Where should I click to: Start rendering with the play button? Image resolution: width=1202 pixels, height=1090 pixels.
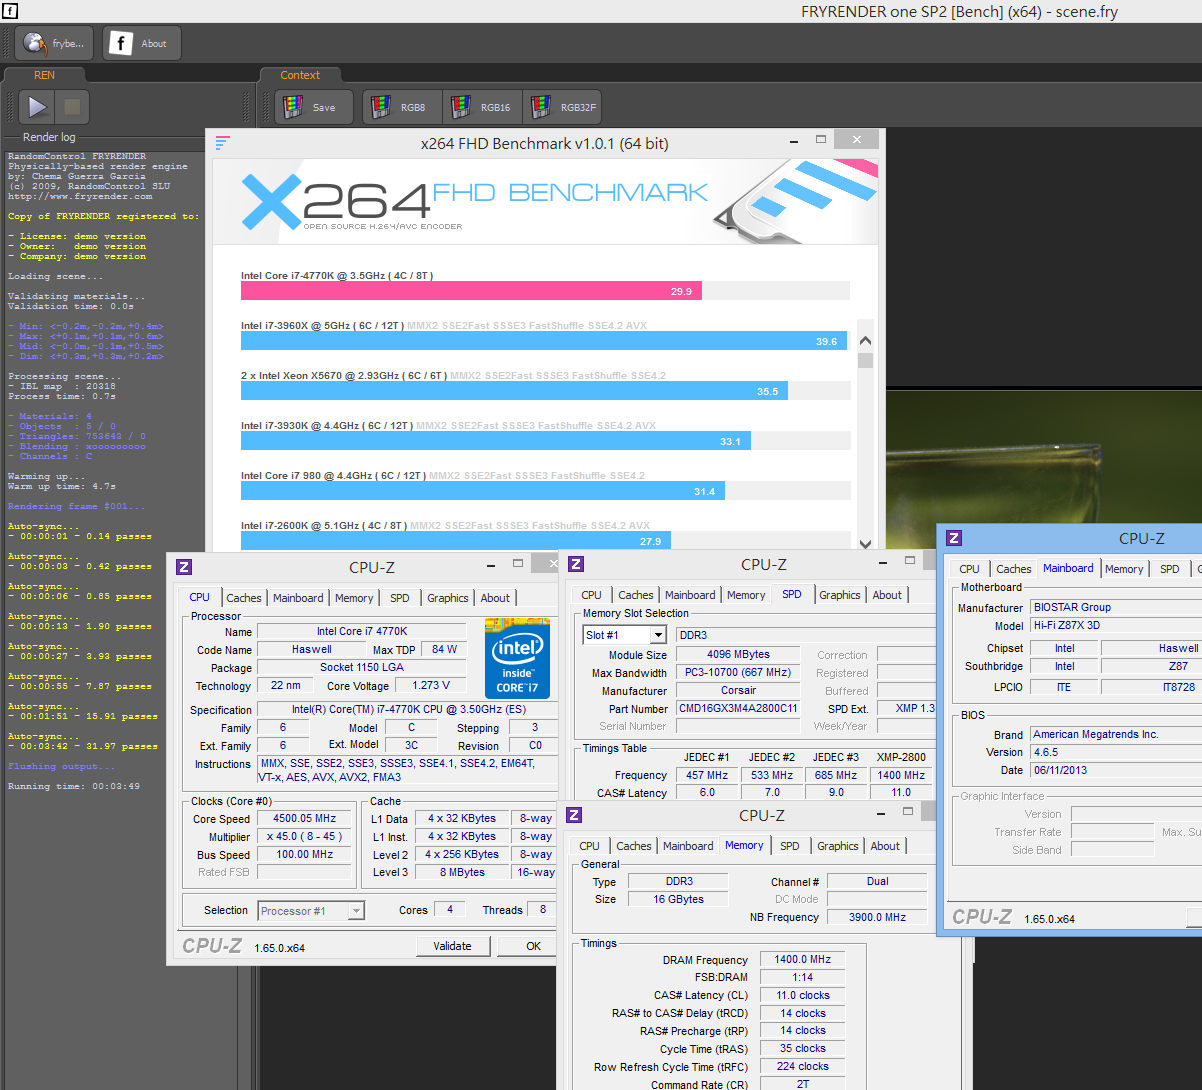click(38, 107)
